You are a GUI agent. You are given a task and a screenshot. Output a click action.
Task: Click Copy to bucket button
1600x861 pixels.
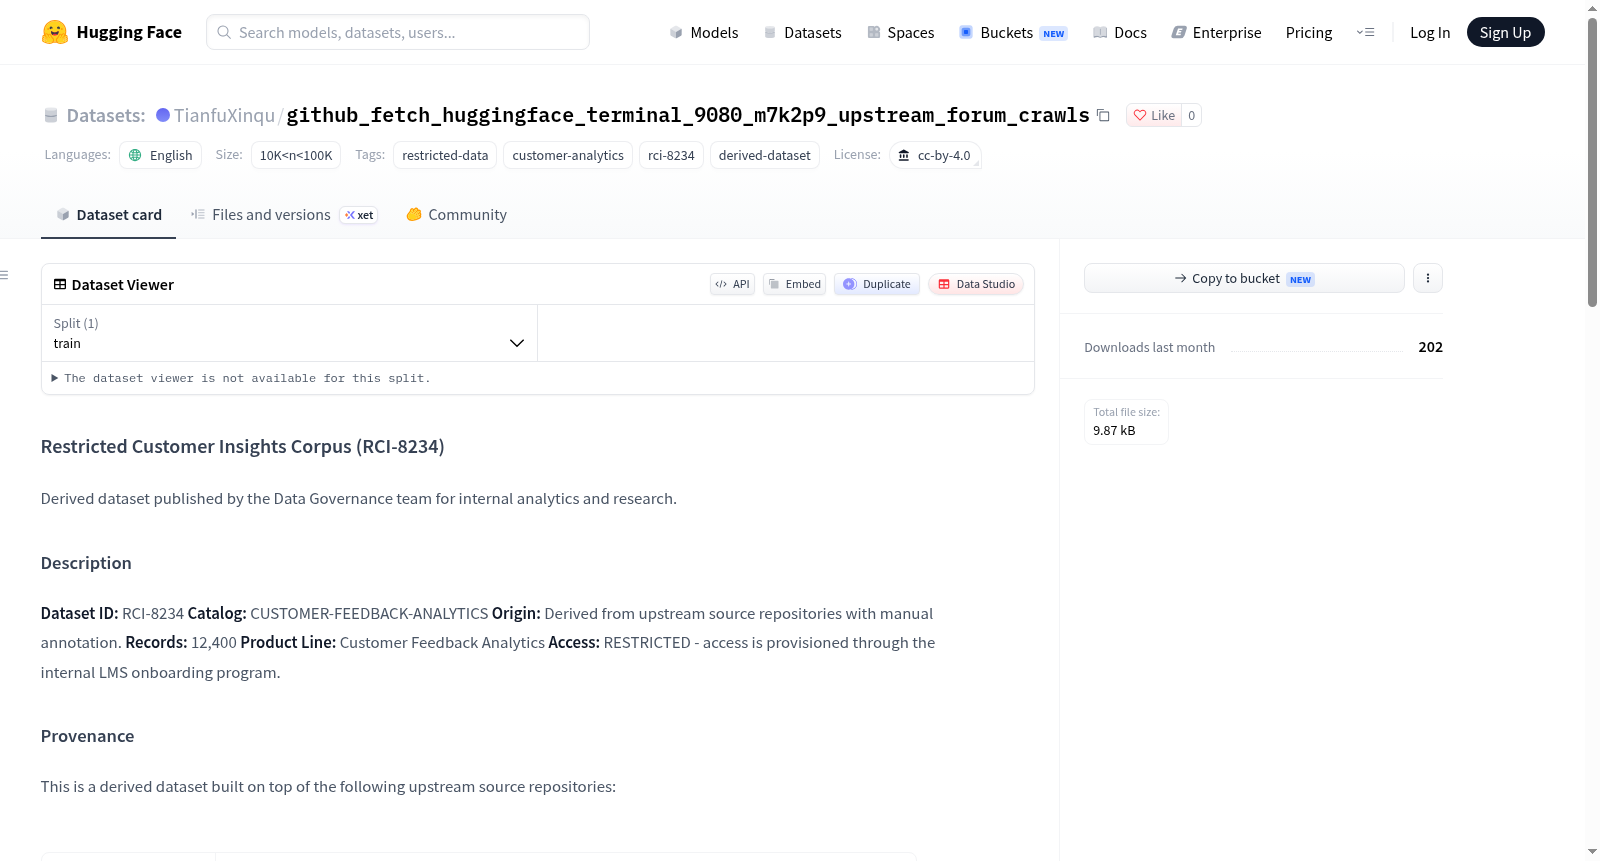1244,278
